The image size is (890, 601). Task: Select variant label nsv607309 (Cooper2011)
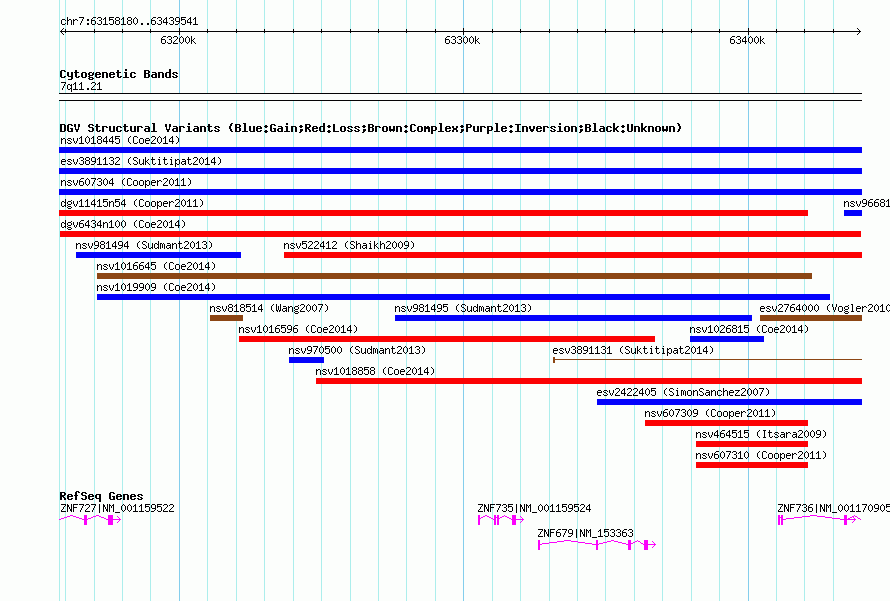(x=710, y=413)
